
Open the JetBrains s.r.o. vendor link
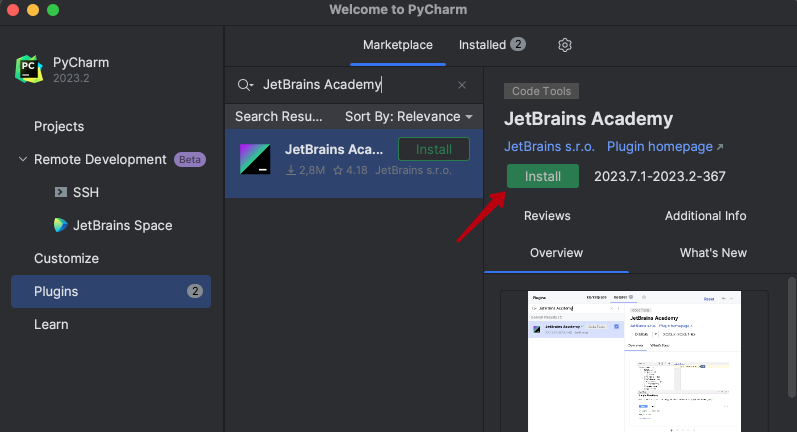coord(549,146)
